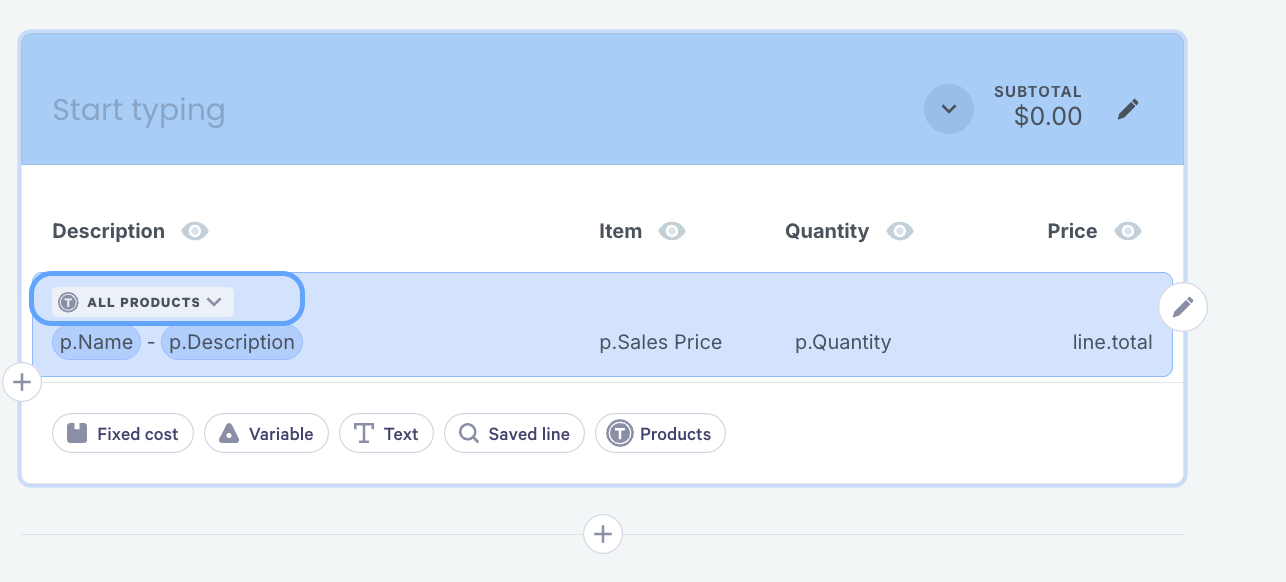Click the plus icon left of product line

click(22, 382)
